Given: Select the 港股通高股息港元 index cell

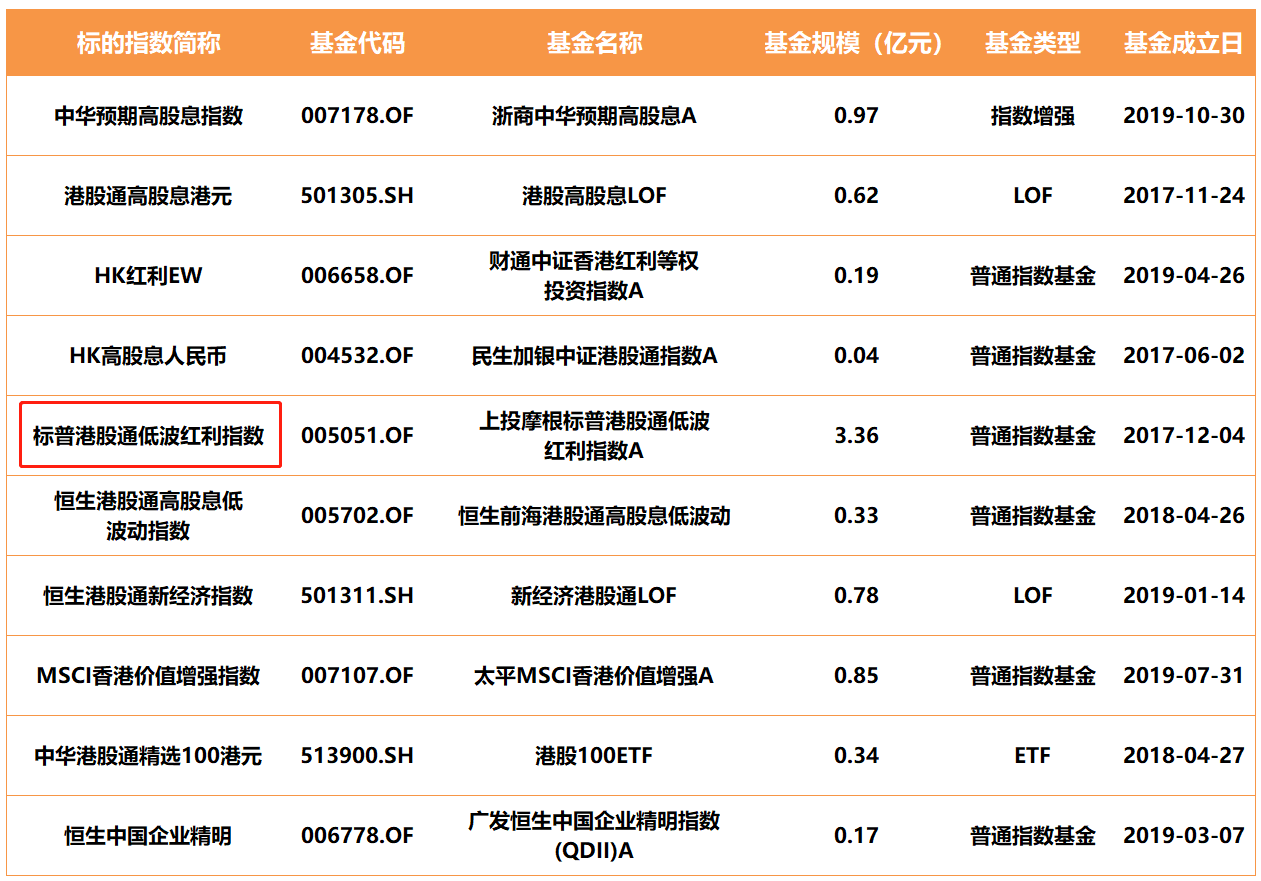Looking at the screenshot, I should (149, 196).
